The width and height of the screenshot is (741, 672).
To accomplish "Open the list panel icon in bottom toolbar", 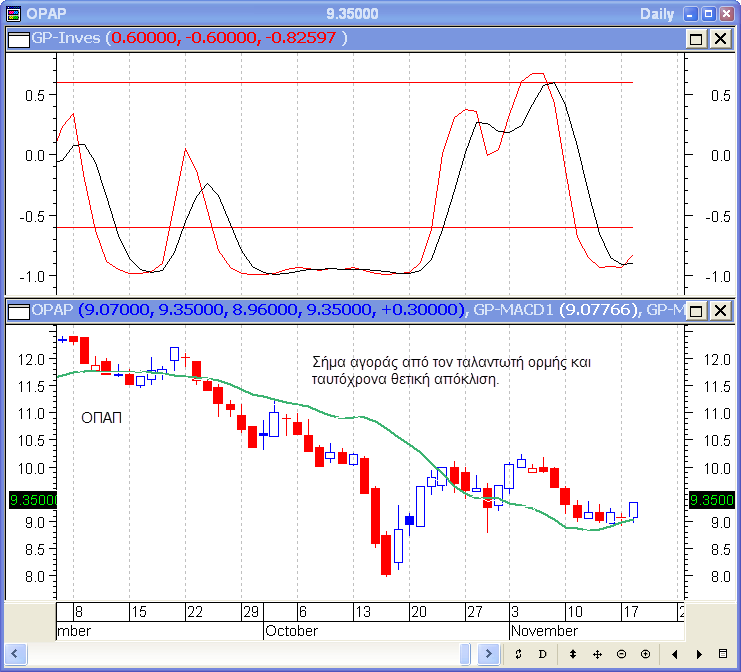I will (x=723, y=654).
